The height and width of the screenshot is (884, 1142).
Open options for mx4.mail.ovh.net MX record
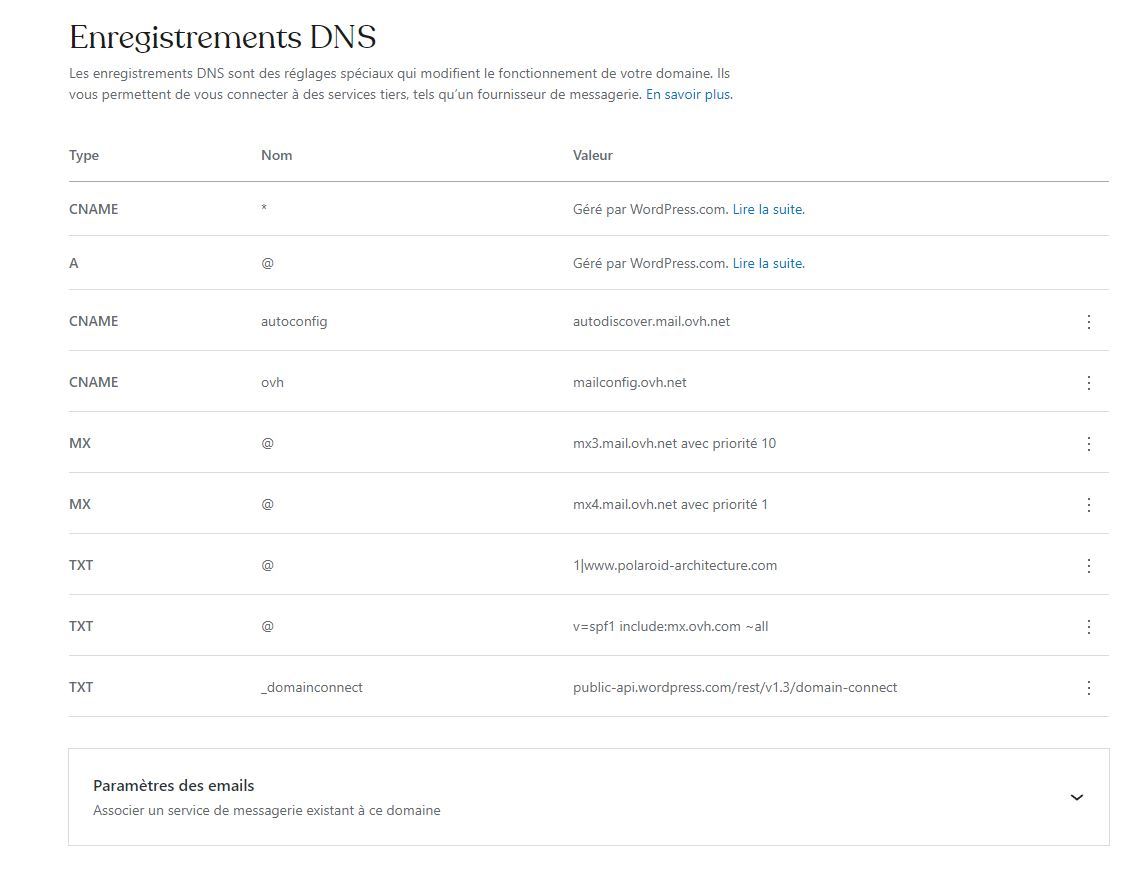[1089, 505]
